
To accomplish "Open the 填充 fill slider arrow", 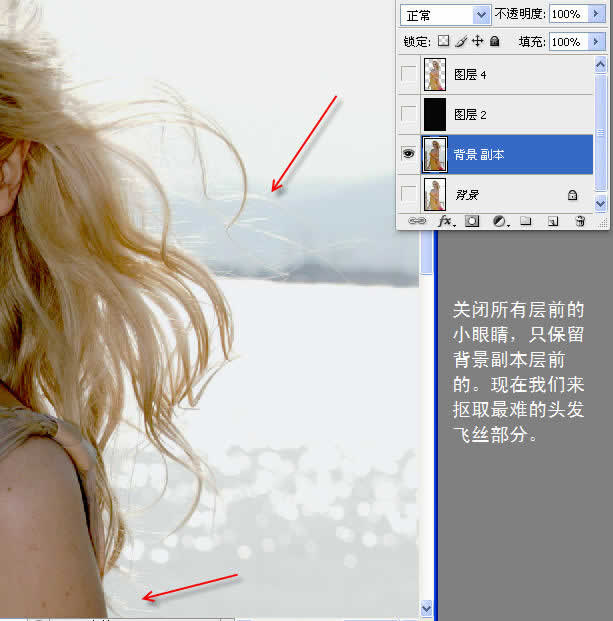I will pos(596,41).
